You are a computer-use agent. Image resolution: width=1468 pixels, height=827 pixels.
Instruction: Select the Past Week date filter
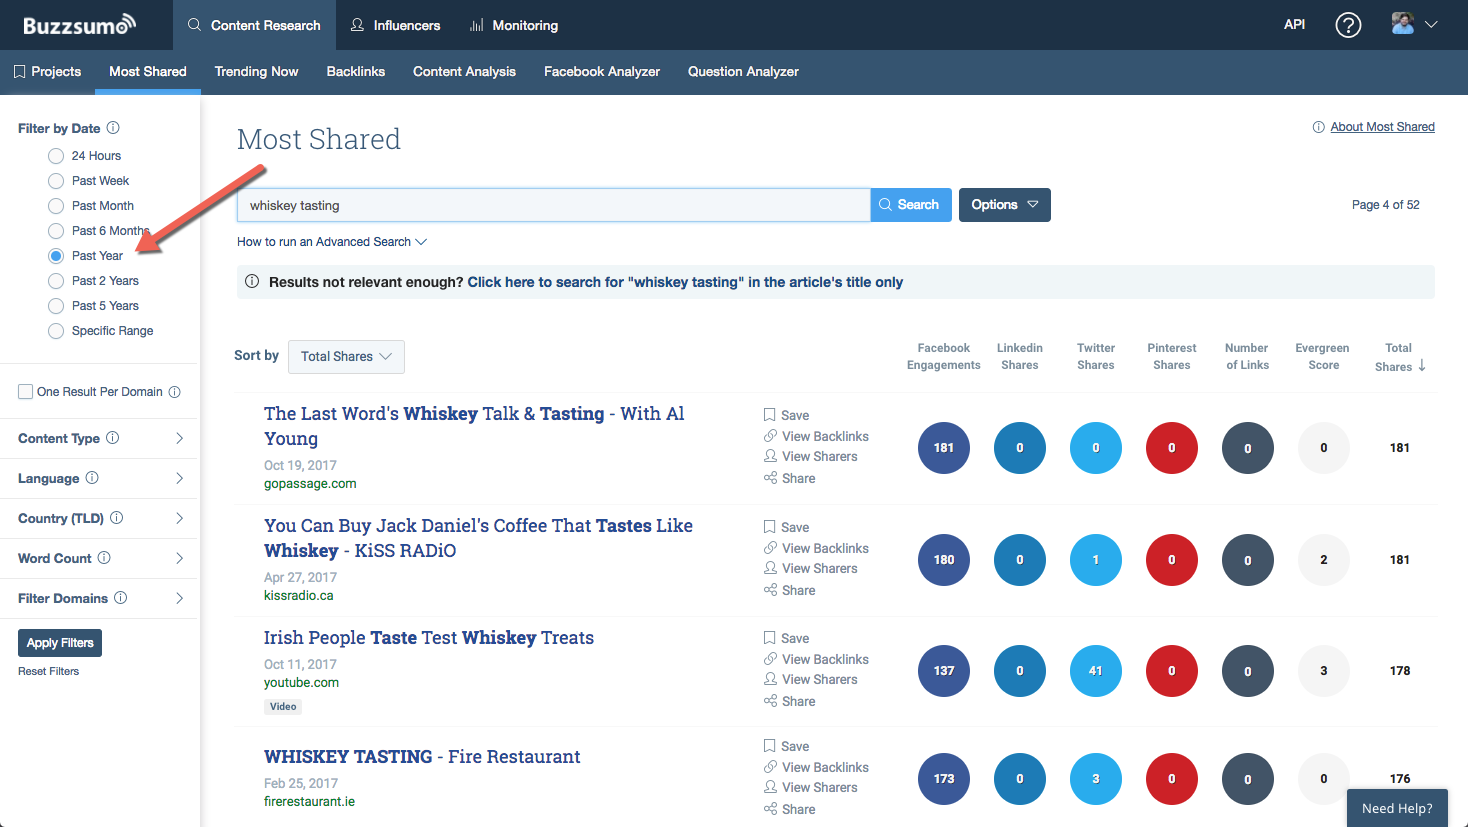(x=56, y=181)
